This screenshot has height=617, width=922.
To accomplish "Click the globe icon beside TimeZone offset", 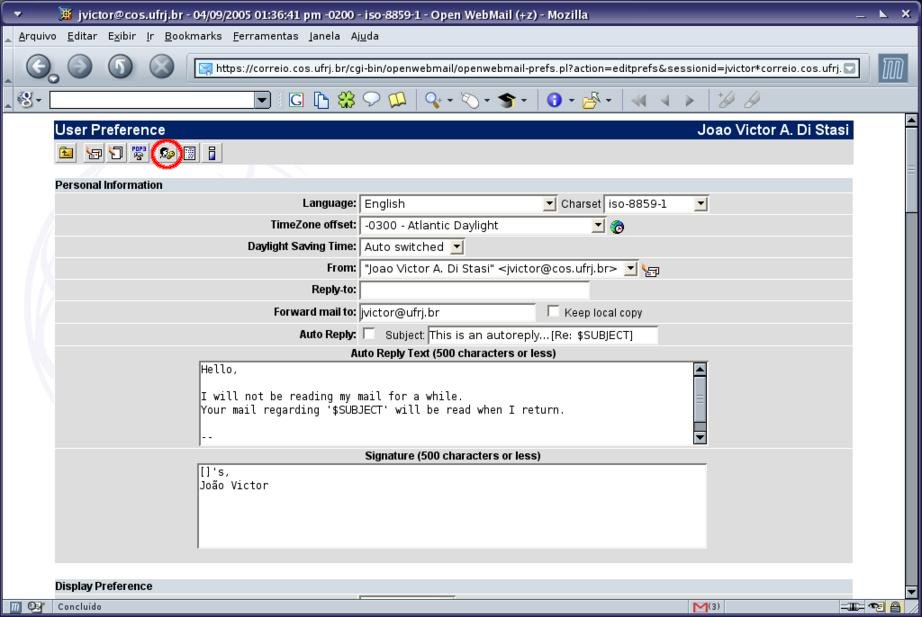I will pyautogui.click(x=617, y=227).
